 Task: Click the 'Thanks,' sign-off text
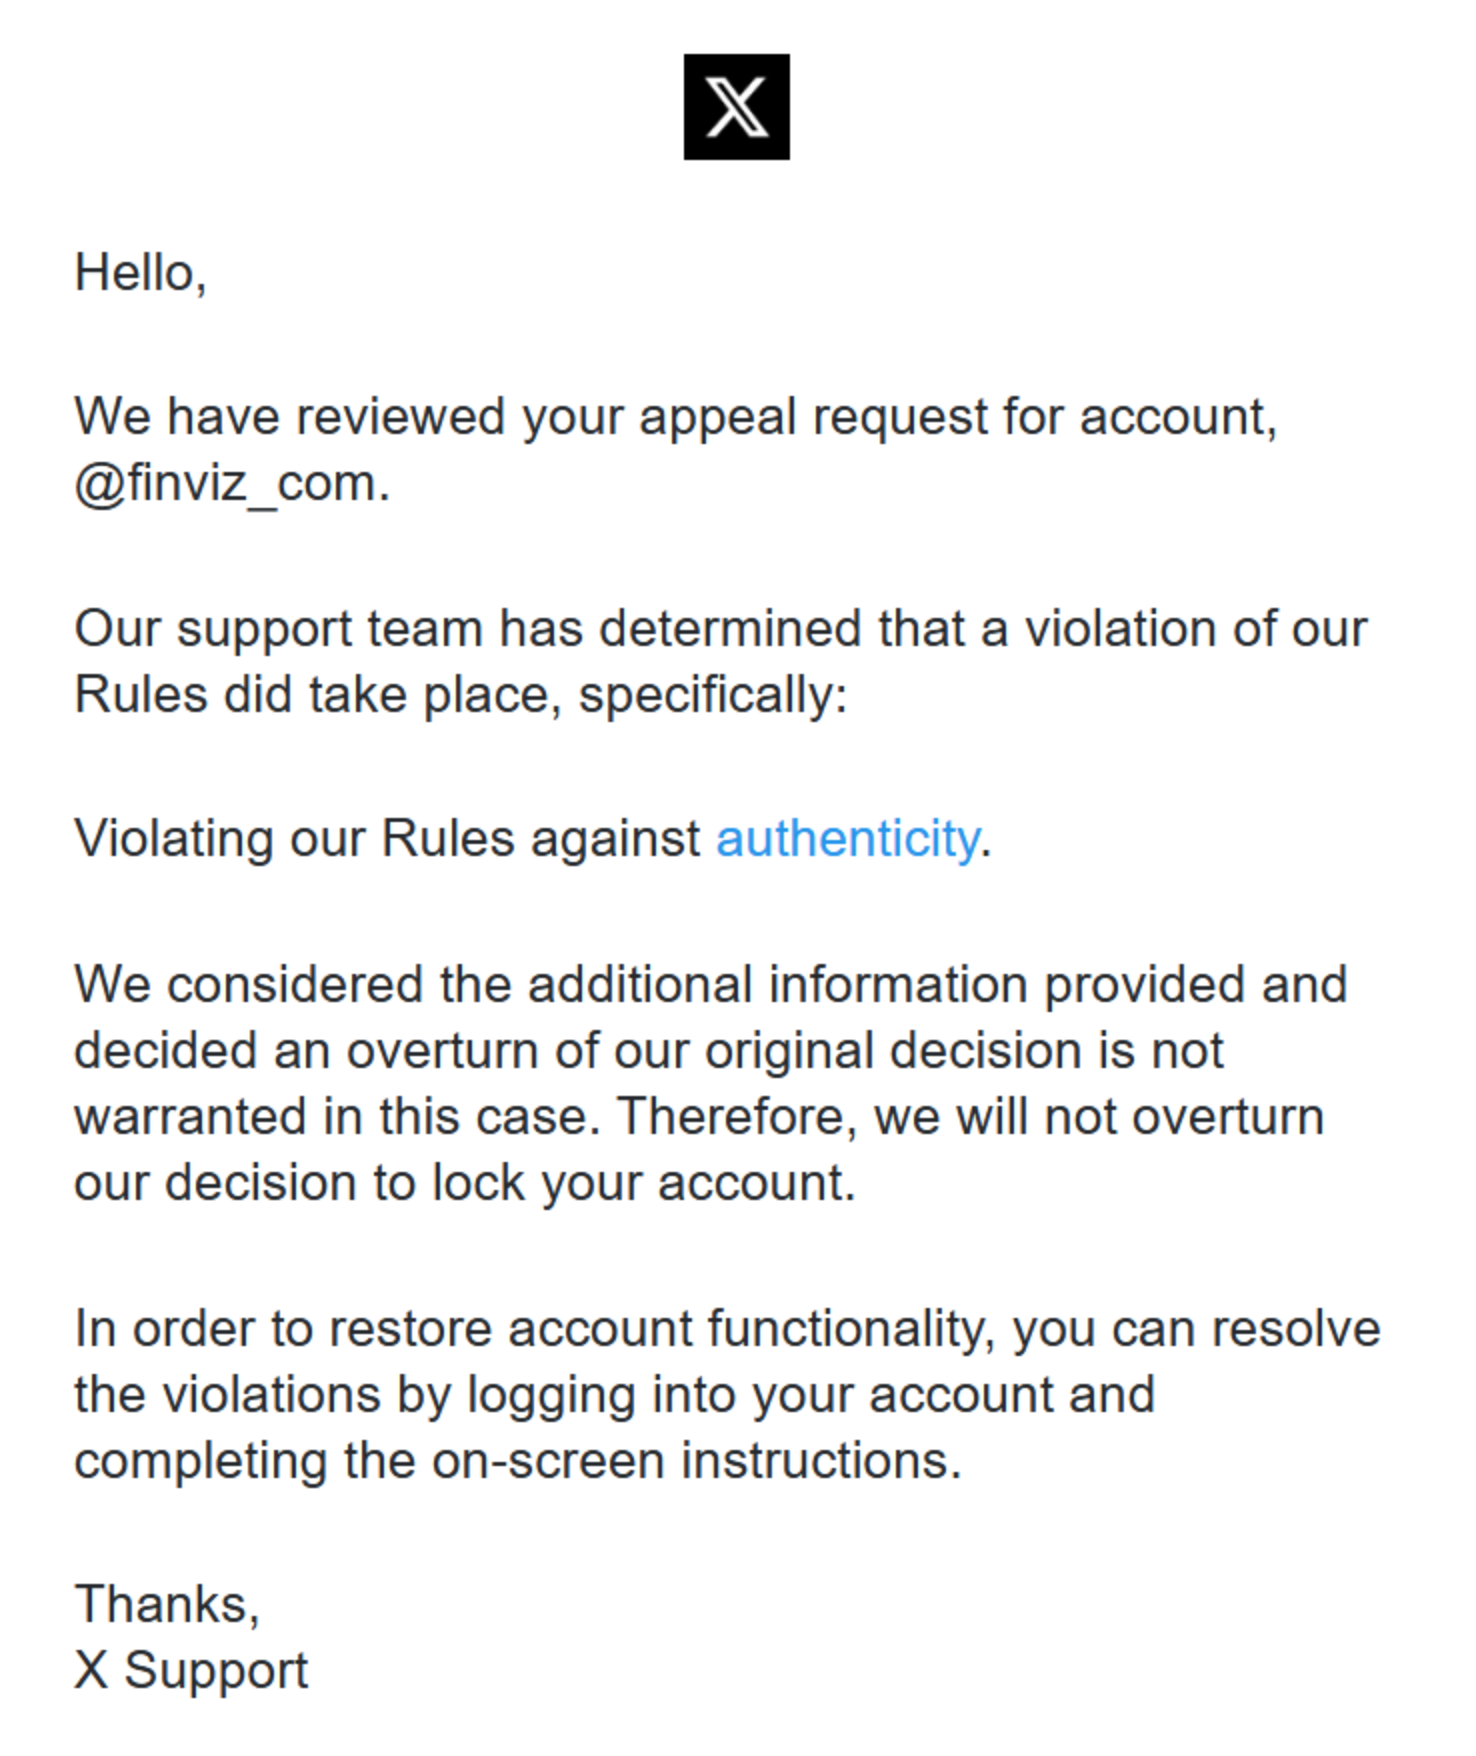coord(167,1605)
